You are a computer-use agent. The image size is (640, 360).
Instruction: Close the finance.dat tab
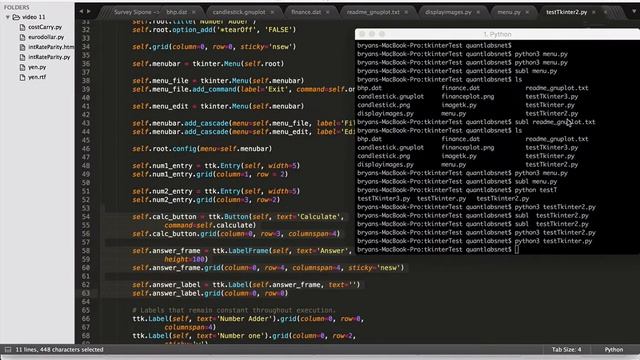[327, 12]
